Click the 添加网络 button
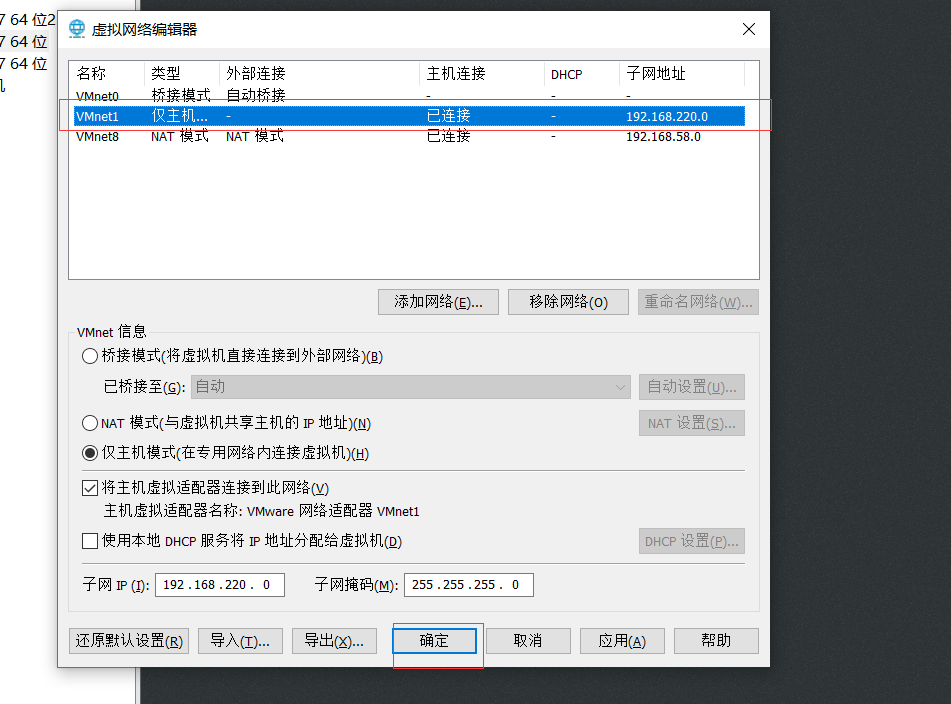The width and height of the screenshot is (951, 704). (x=438, y=302)
